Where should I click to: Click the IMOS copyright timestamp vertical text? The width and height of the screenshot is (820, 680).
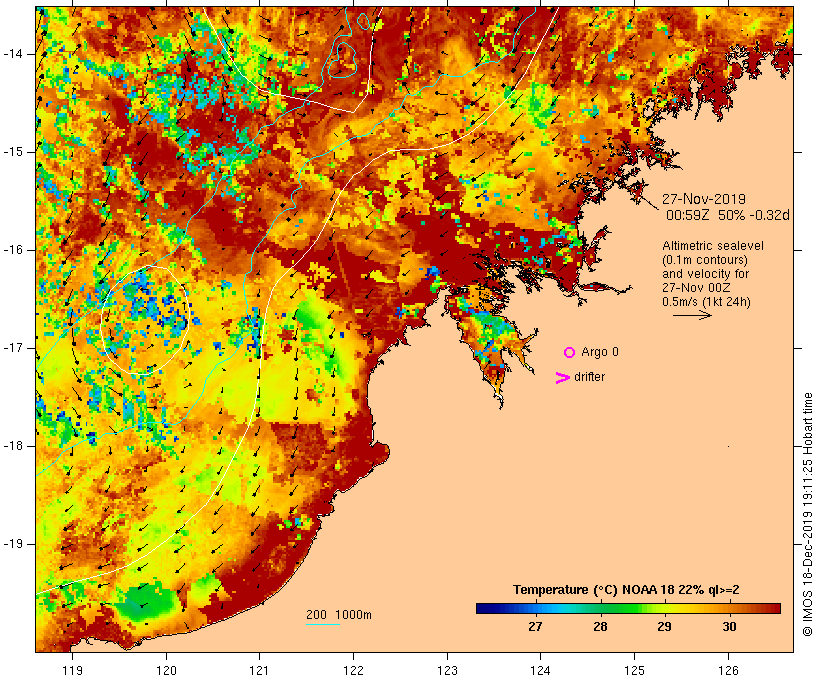pos(807,515)
